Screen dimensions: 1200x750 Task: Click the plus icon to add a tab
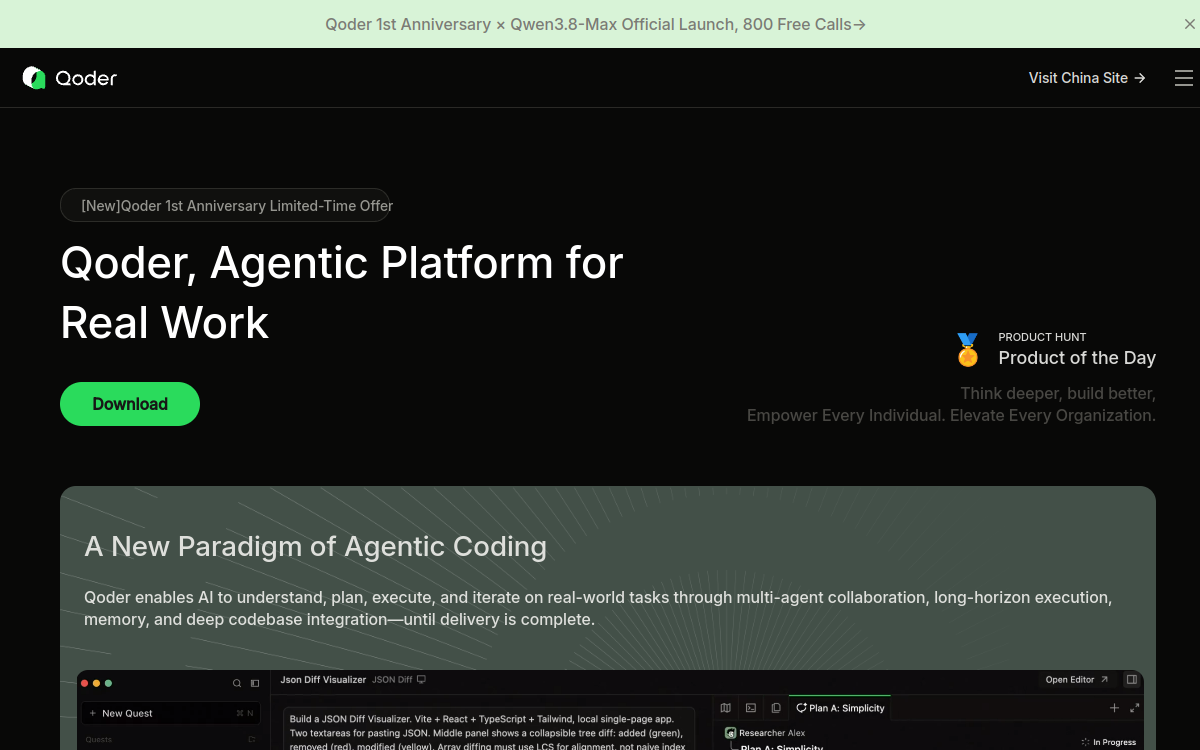coord(1114,708)
